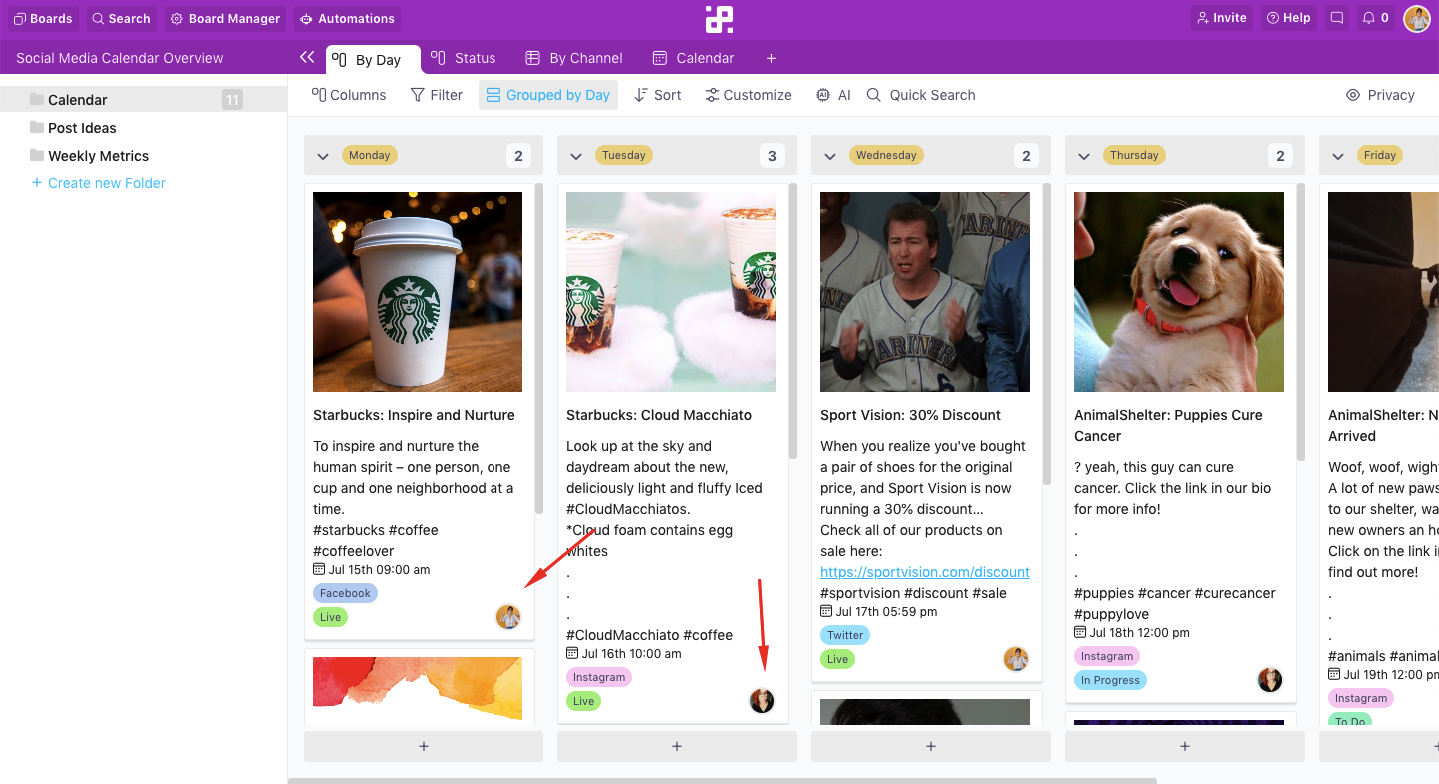Image resolution: width=1439 pixels, height=784 pixels.
Task: Switch to the By Channel tab
Action: tap(574, 58)
